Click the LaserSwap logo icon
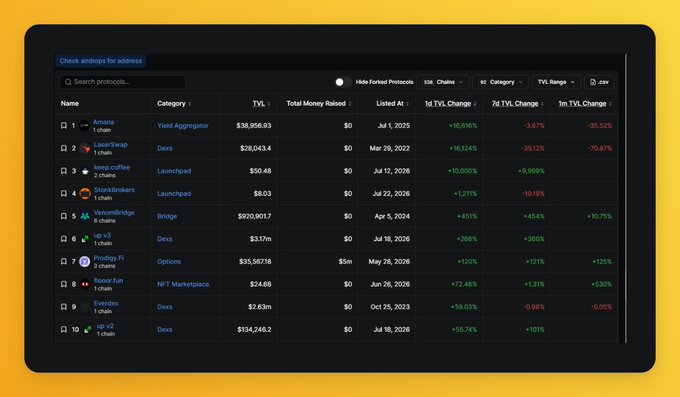Screen dimensions: 680x397 coord(85,148)
